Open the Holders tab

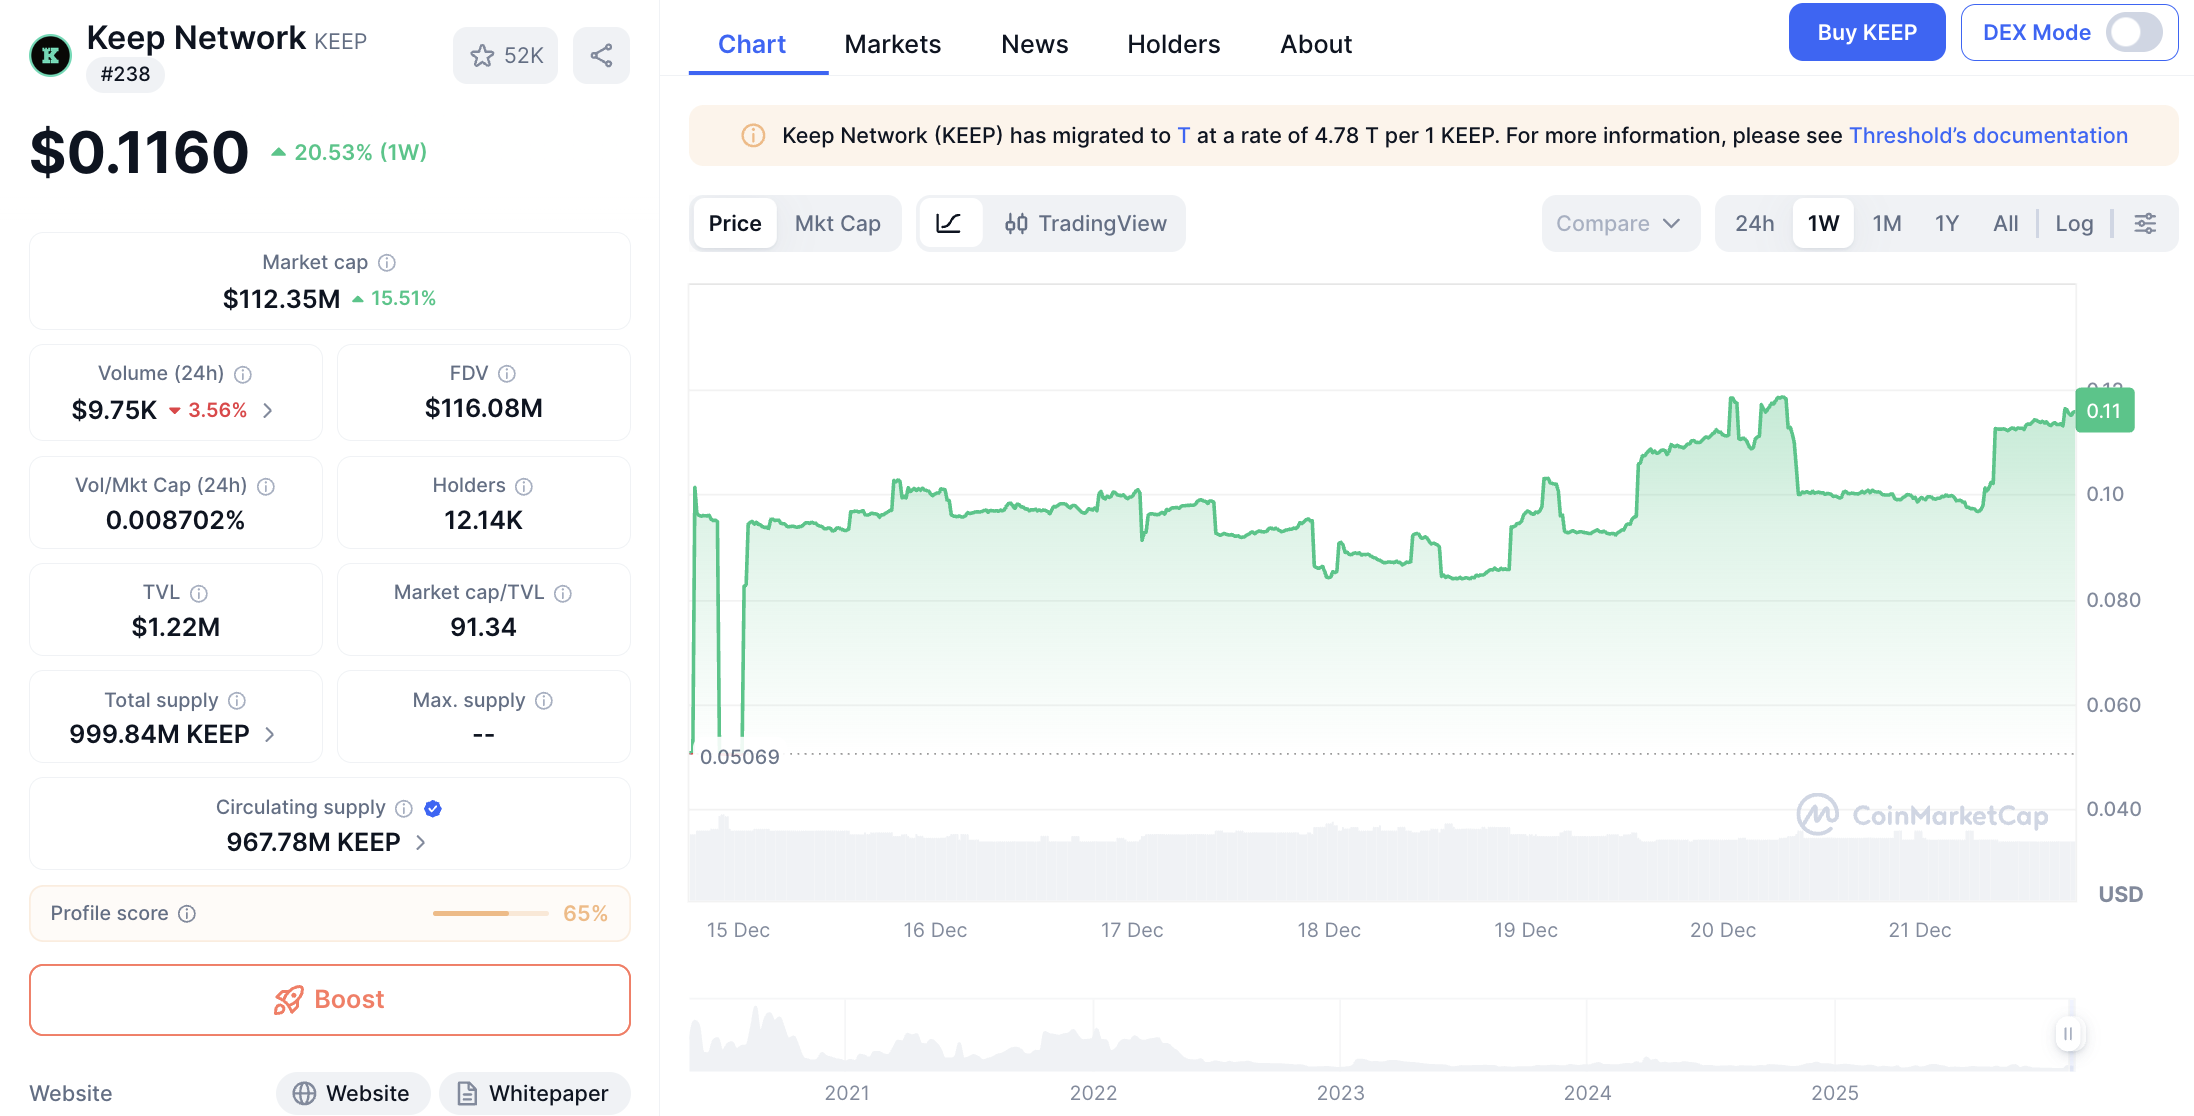[x=1173, y=44]
